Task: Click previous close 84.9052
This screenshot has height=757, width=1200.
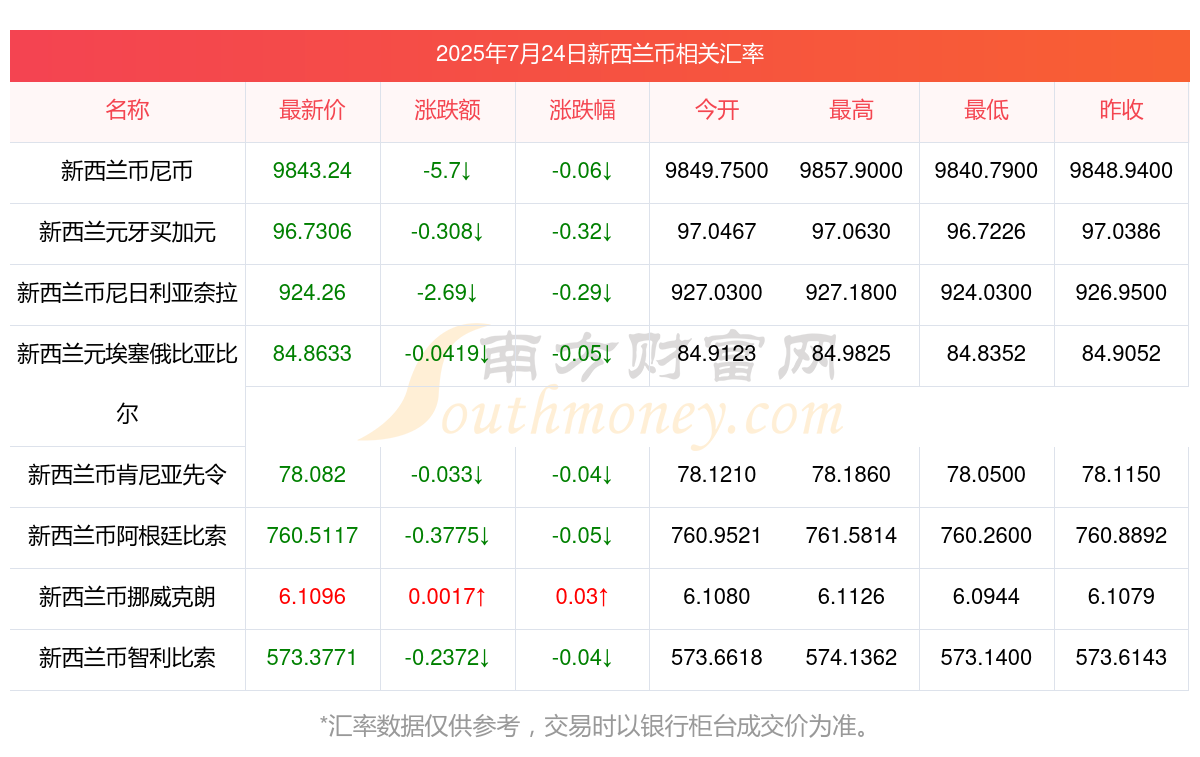Action: 1121,354
